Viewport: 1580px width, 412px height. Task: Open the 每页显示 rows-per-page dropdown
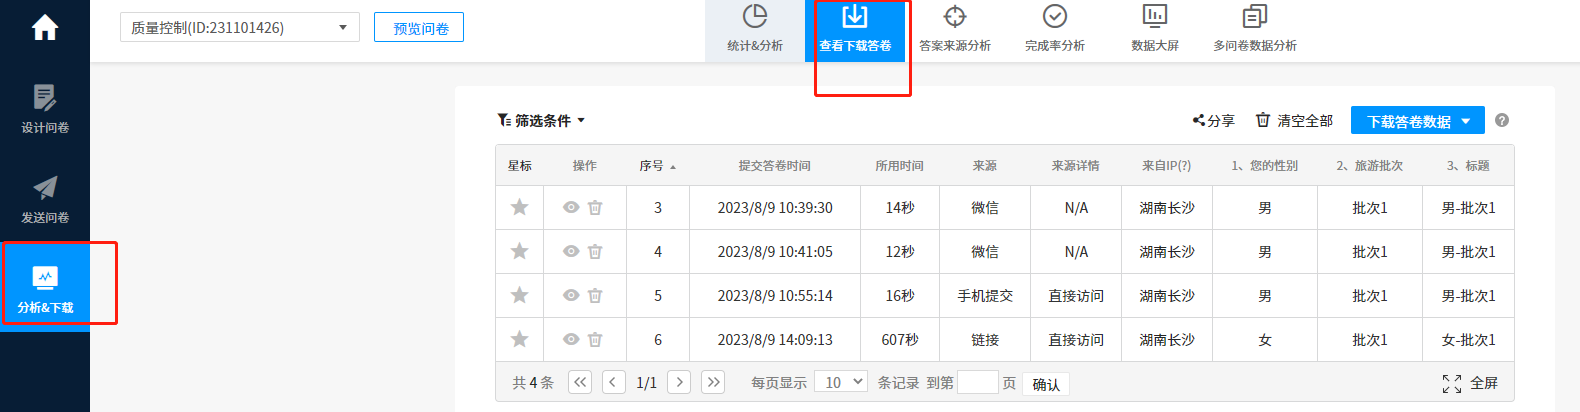click(x=840, y=382)
